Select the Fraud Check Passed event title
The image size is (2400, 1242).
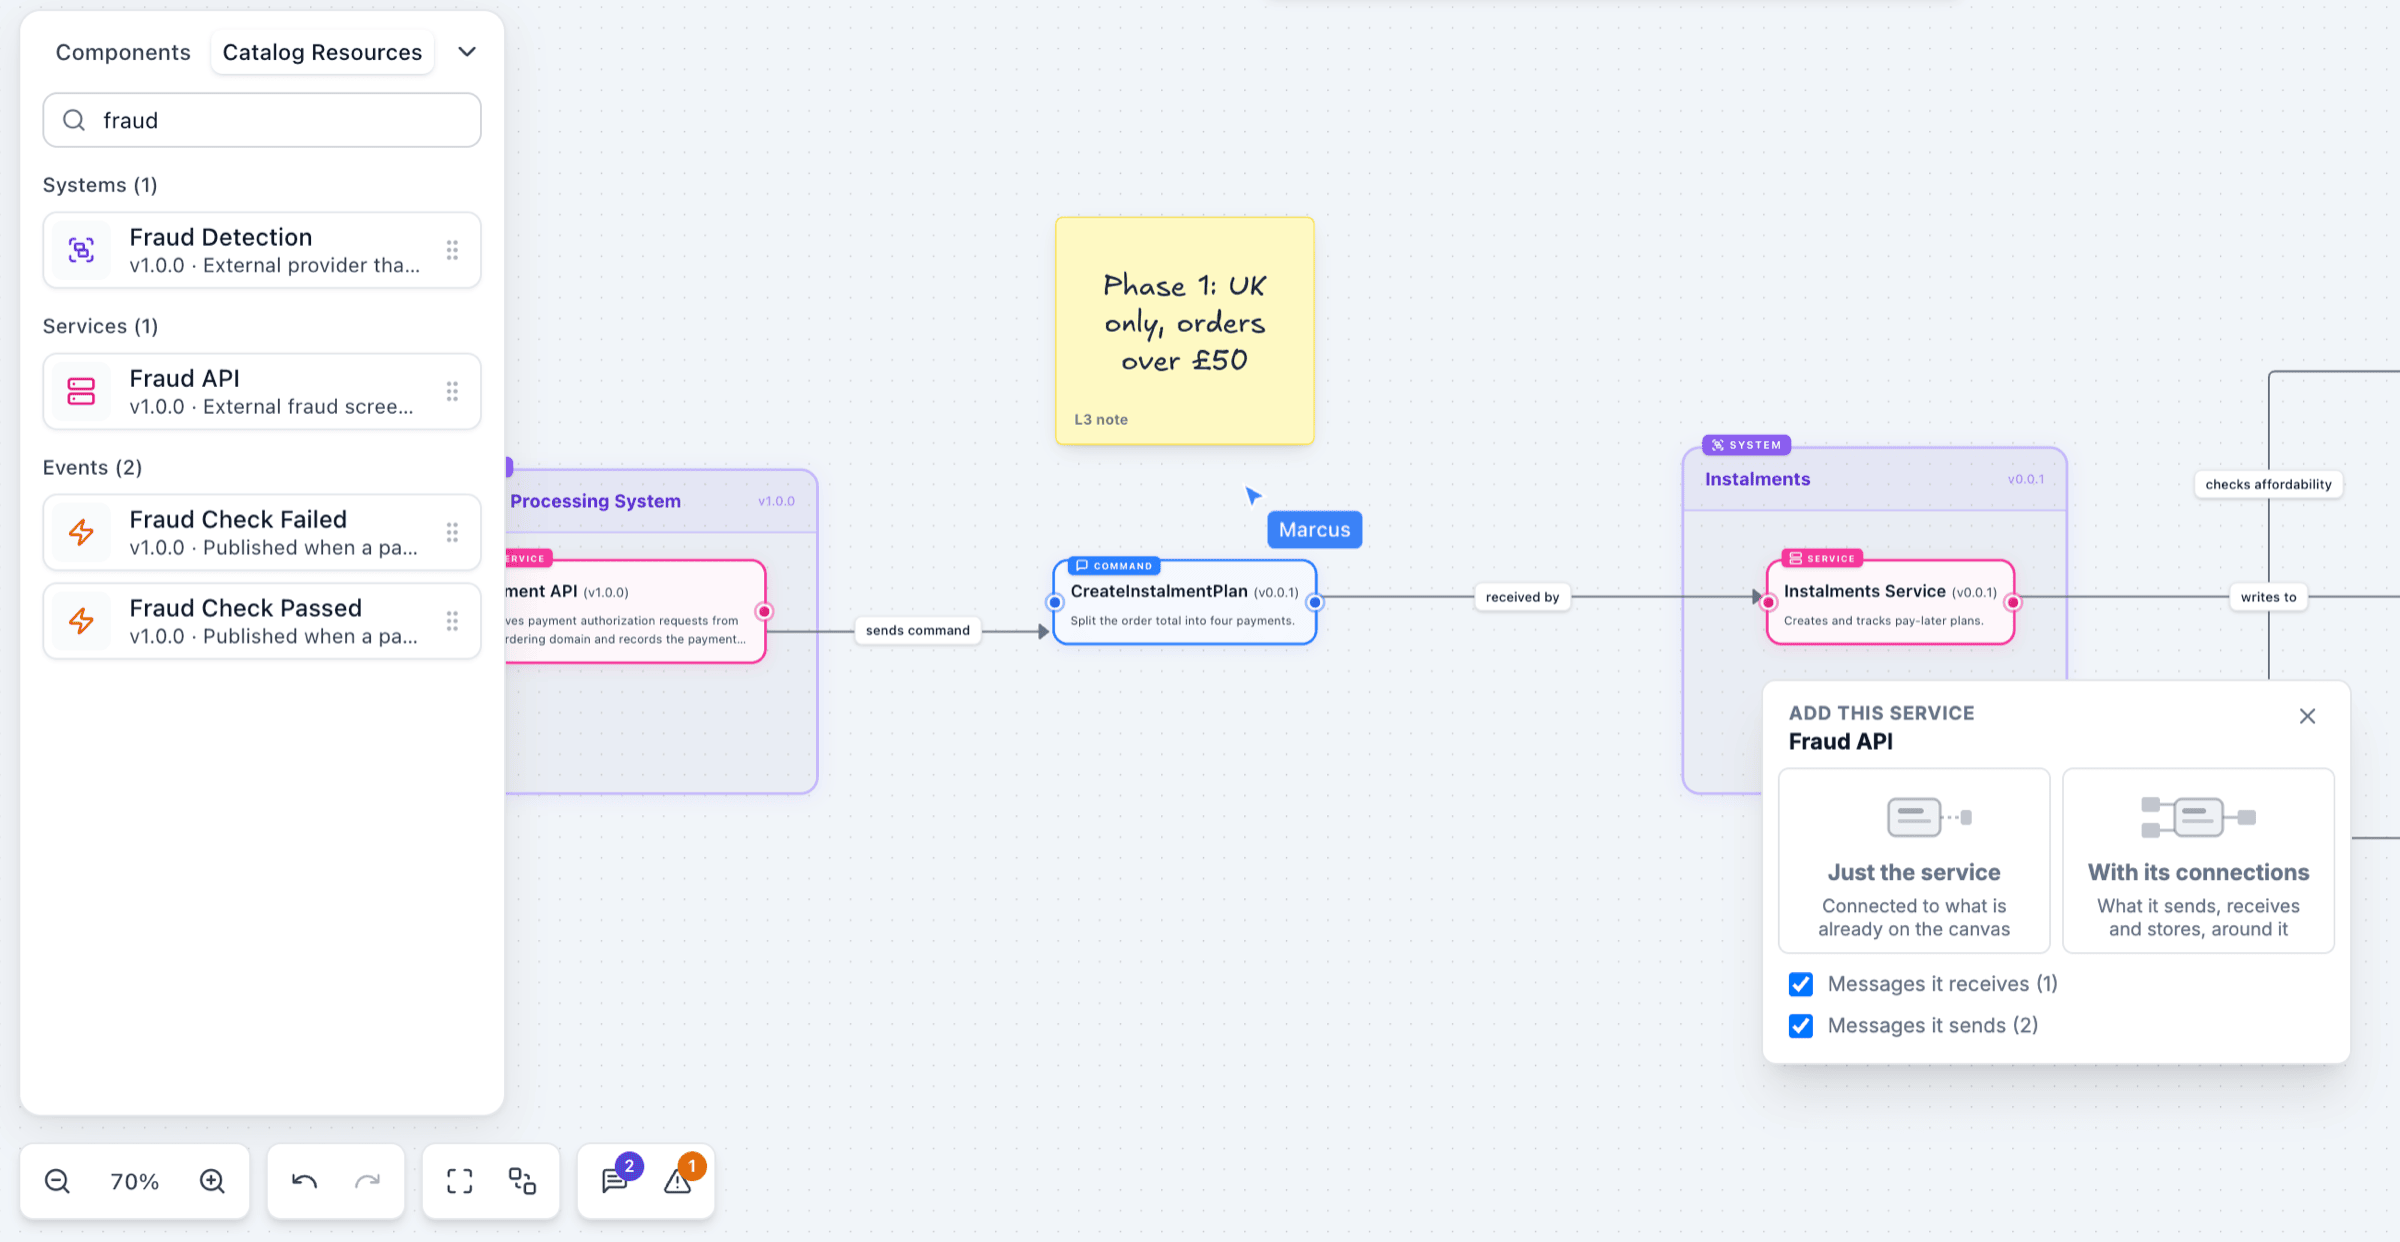245,608
